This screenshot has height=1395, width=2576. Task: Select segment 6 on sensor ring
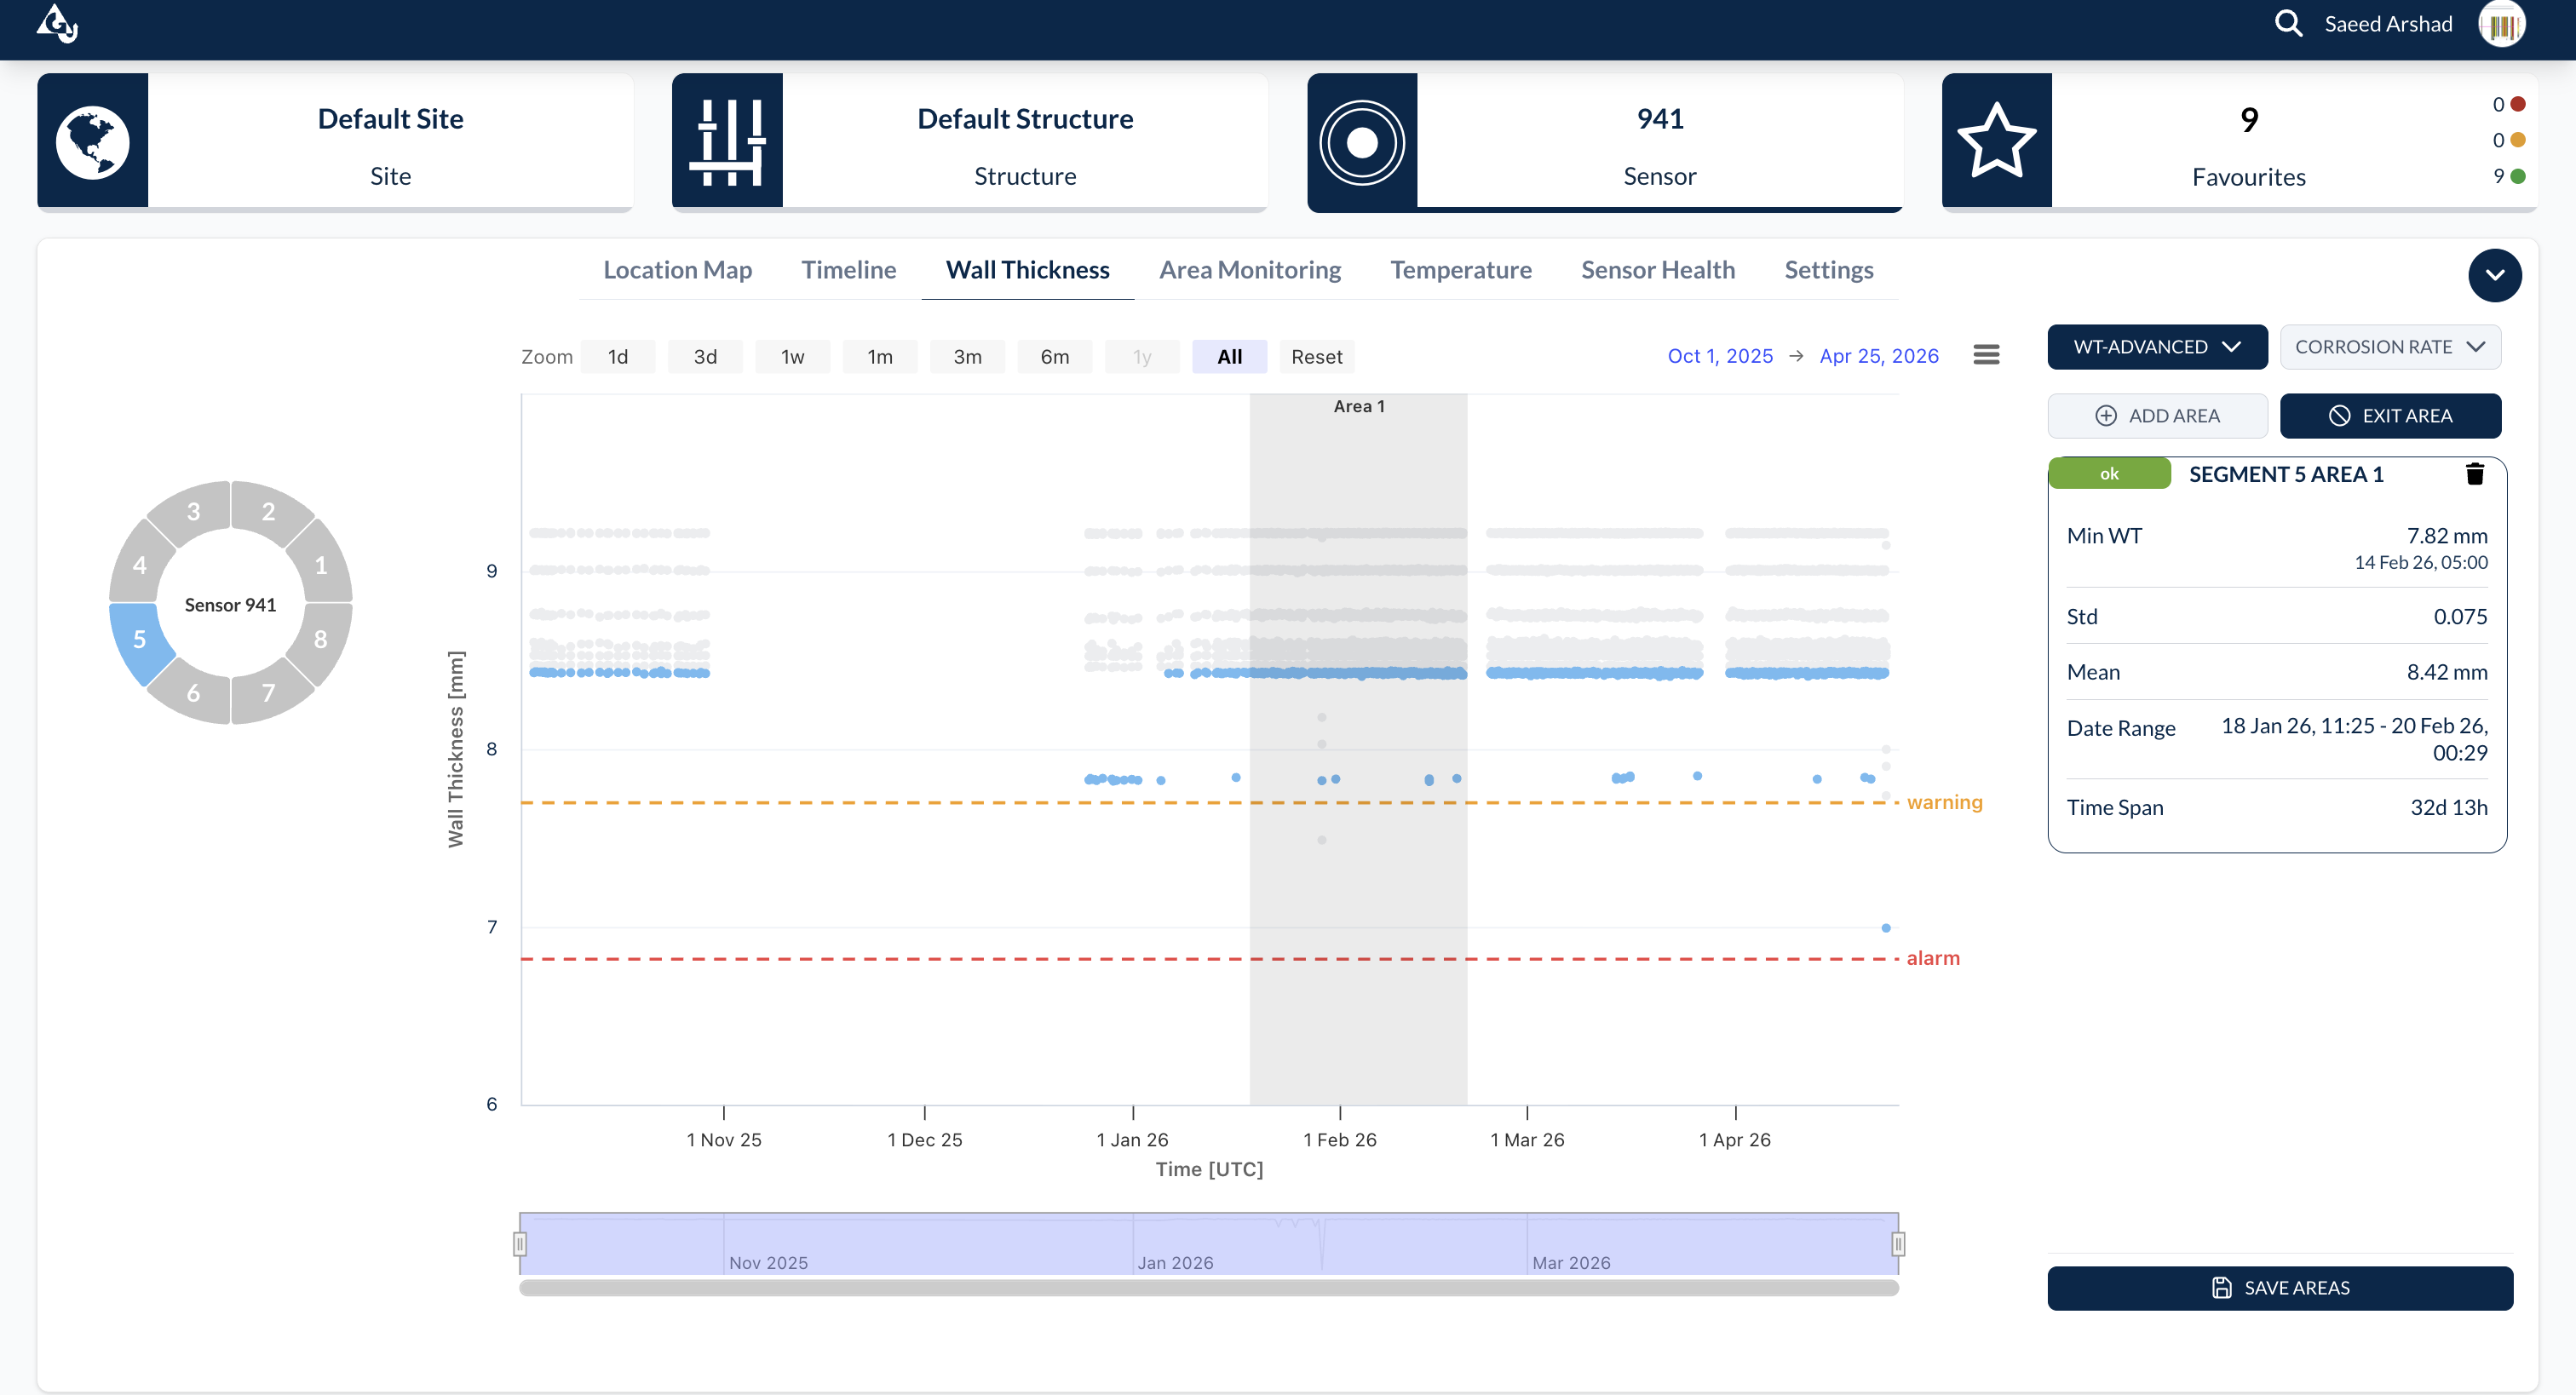click(x=193, y=693)
